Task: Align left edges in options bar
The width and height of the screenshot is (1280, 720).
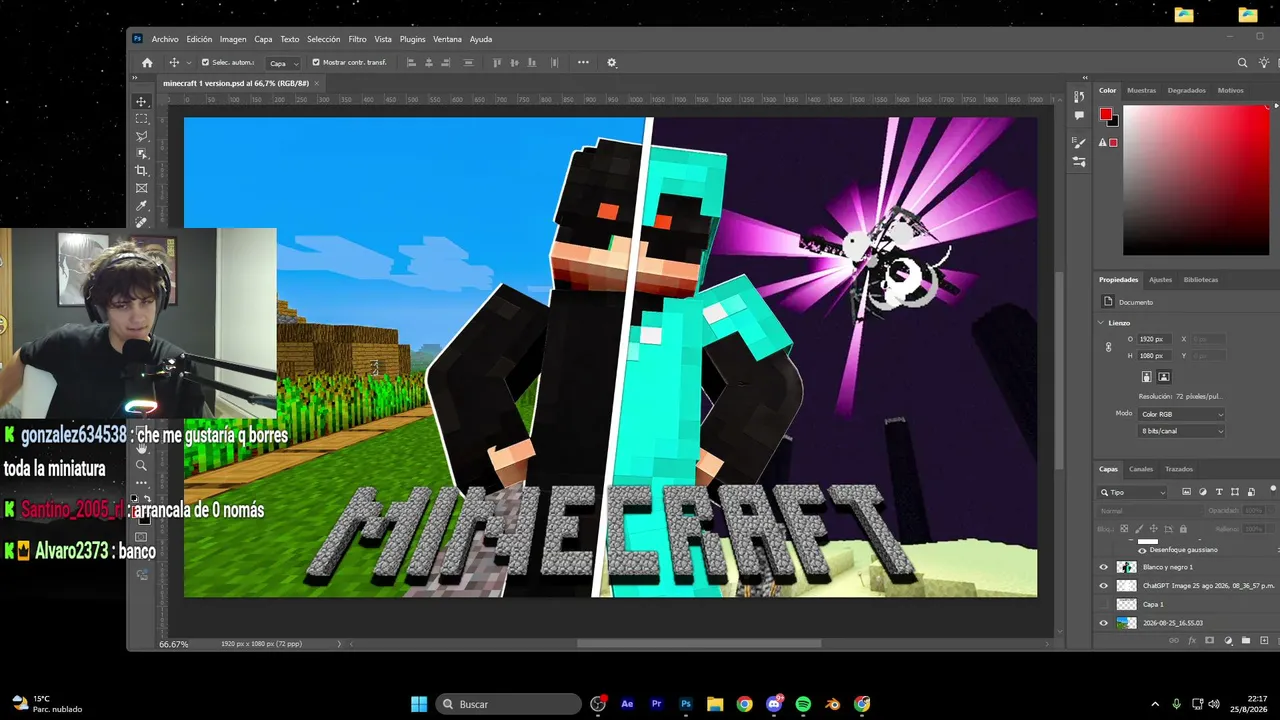Action: (x=411, y=62)
